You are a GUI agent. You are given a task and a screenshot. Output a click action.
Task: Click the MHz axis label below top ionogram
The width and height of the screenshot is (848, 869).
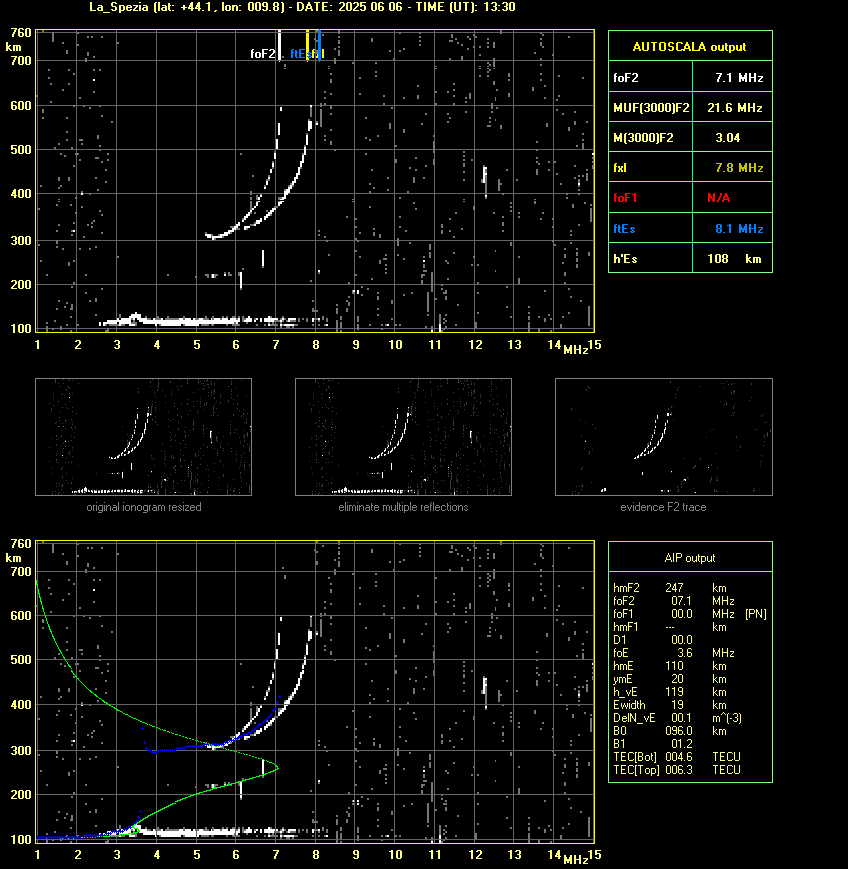click(x=575, y=350)
